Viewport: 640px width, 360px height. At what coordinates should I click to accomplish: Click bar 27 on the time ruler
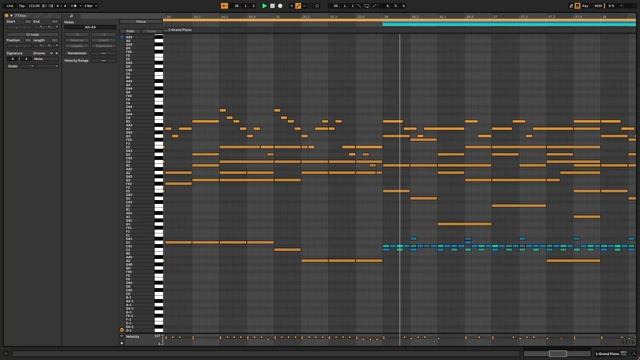[x=495, y=17]
